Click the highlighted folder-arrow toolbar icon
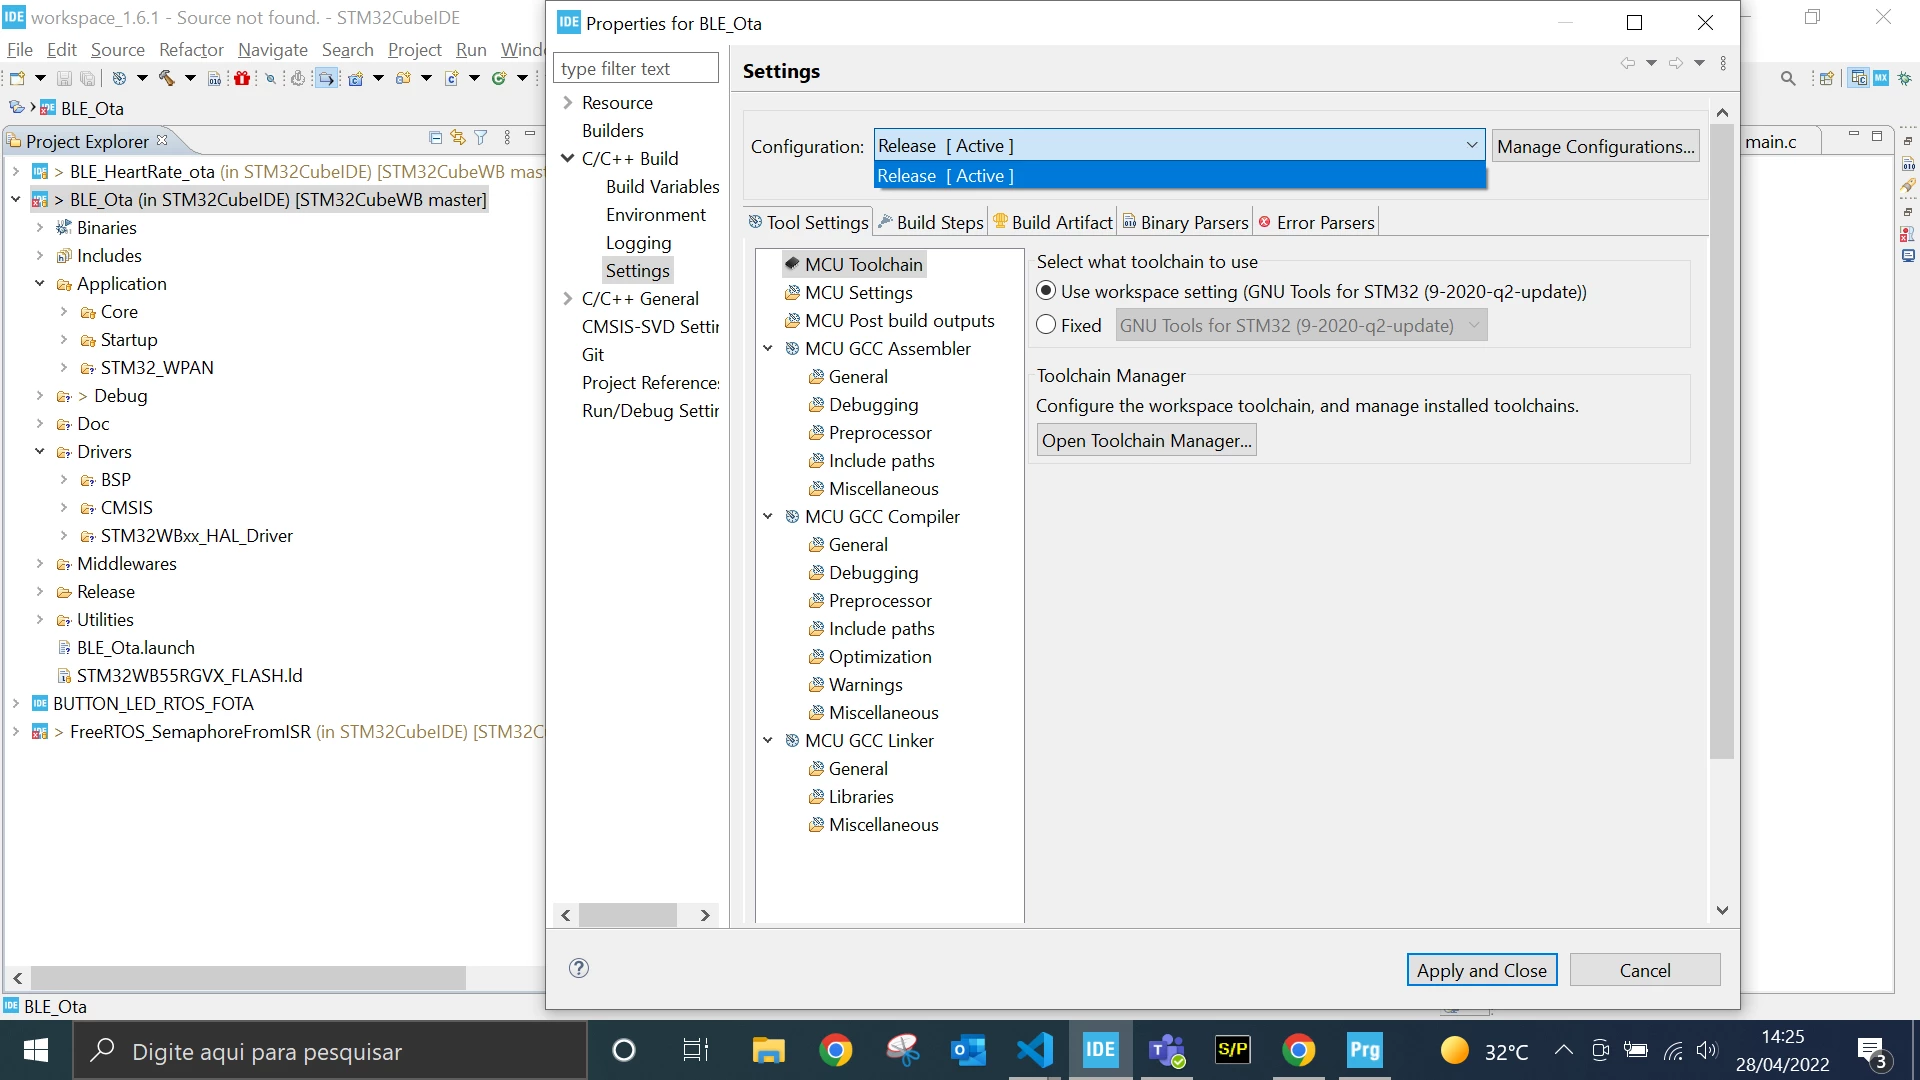The width and height of the screenshot is (1920, 1080). (326, 78)
